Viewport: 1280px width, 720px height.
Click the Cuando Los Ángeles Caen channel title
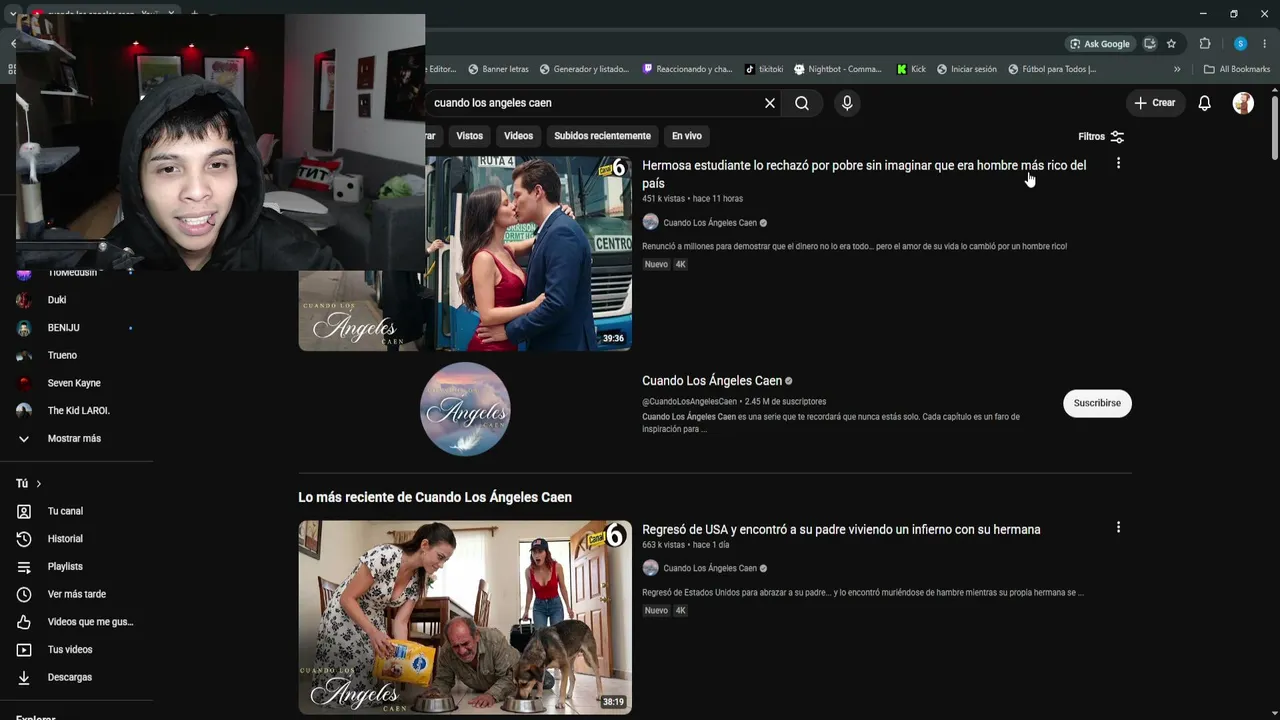tap(712, 381)
